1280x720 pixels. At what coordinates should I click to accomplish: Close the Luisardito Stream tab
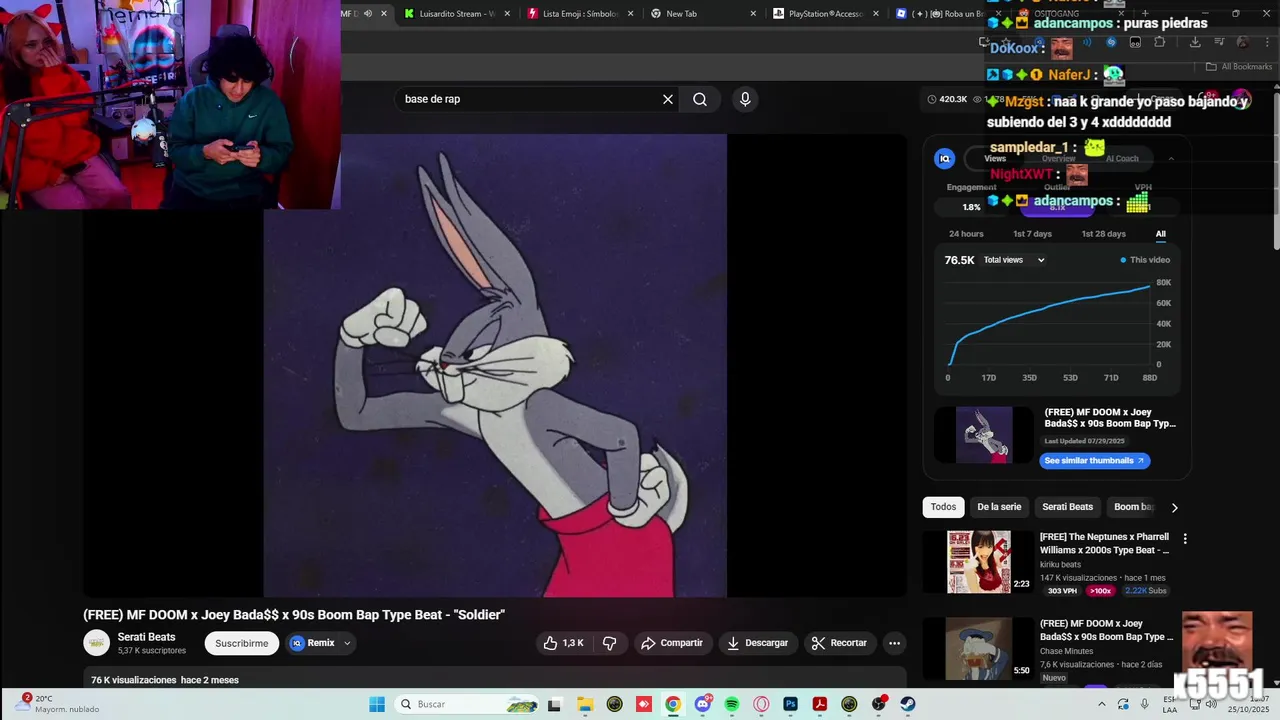[508, 14]
